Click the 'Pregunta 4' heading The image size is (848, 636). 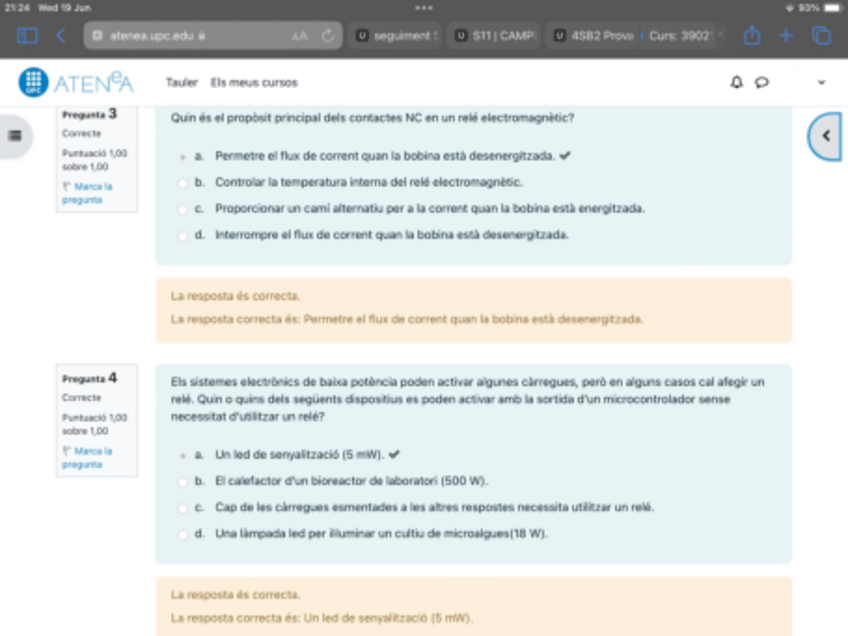[89, 378]
